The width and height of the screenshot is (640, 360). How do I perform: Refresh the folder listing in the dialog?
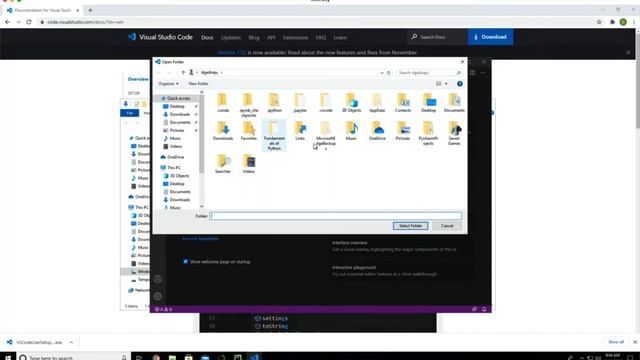point(389,73)
